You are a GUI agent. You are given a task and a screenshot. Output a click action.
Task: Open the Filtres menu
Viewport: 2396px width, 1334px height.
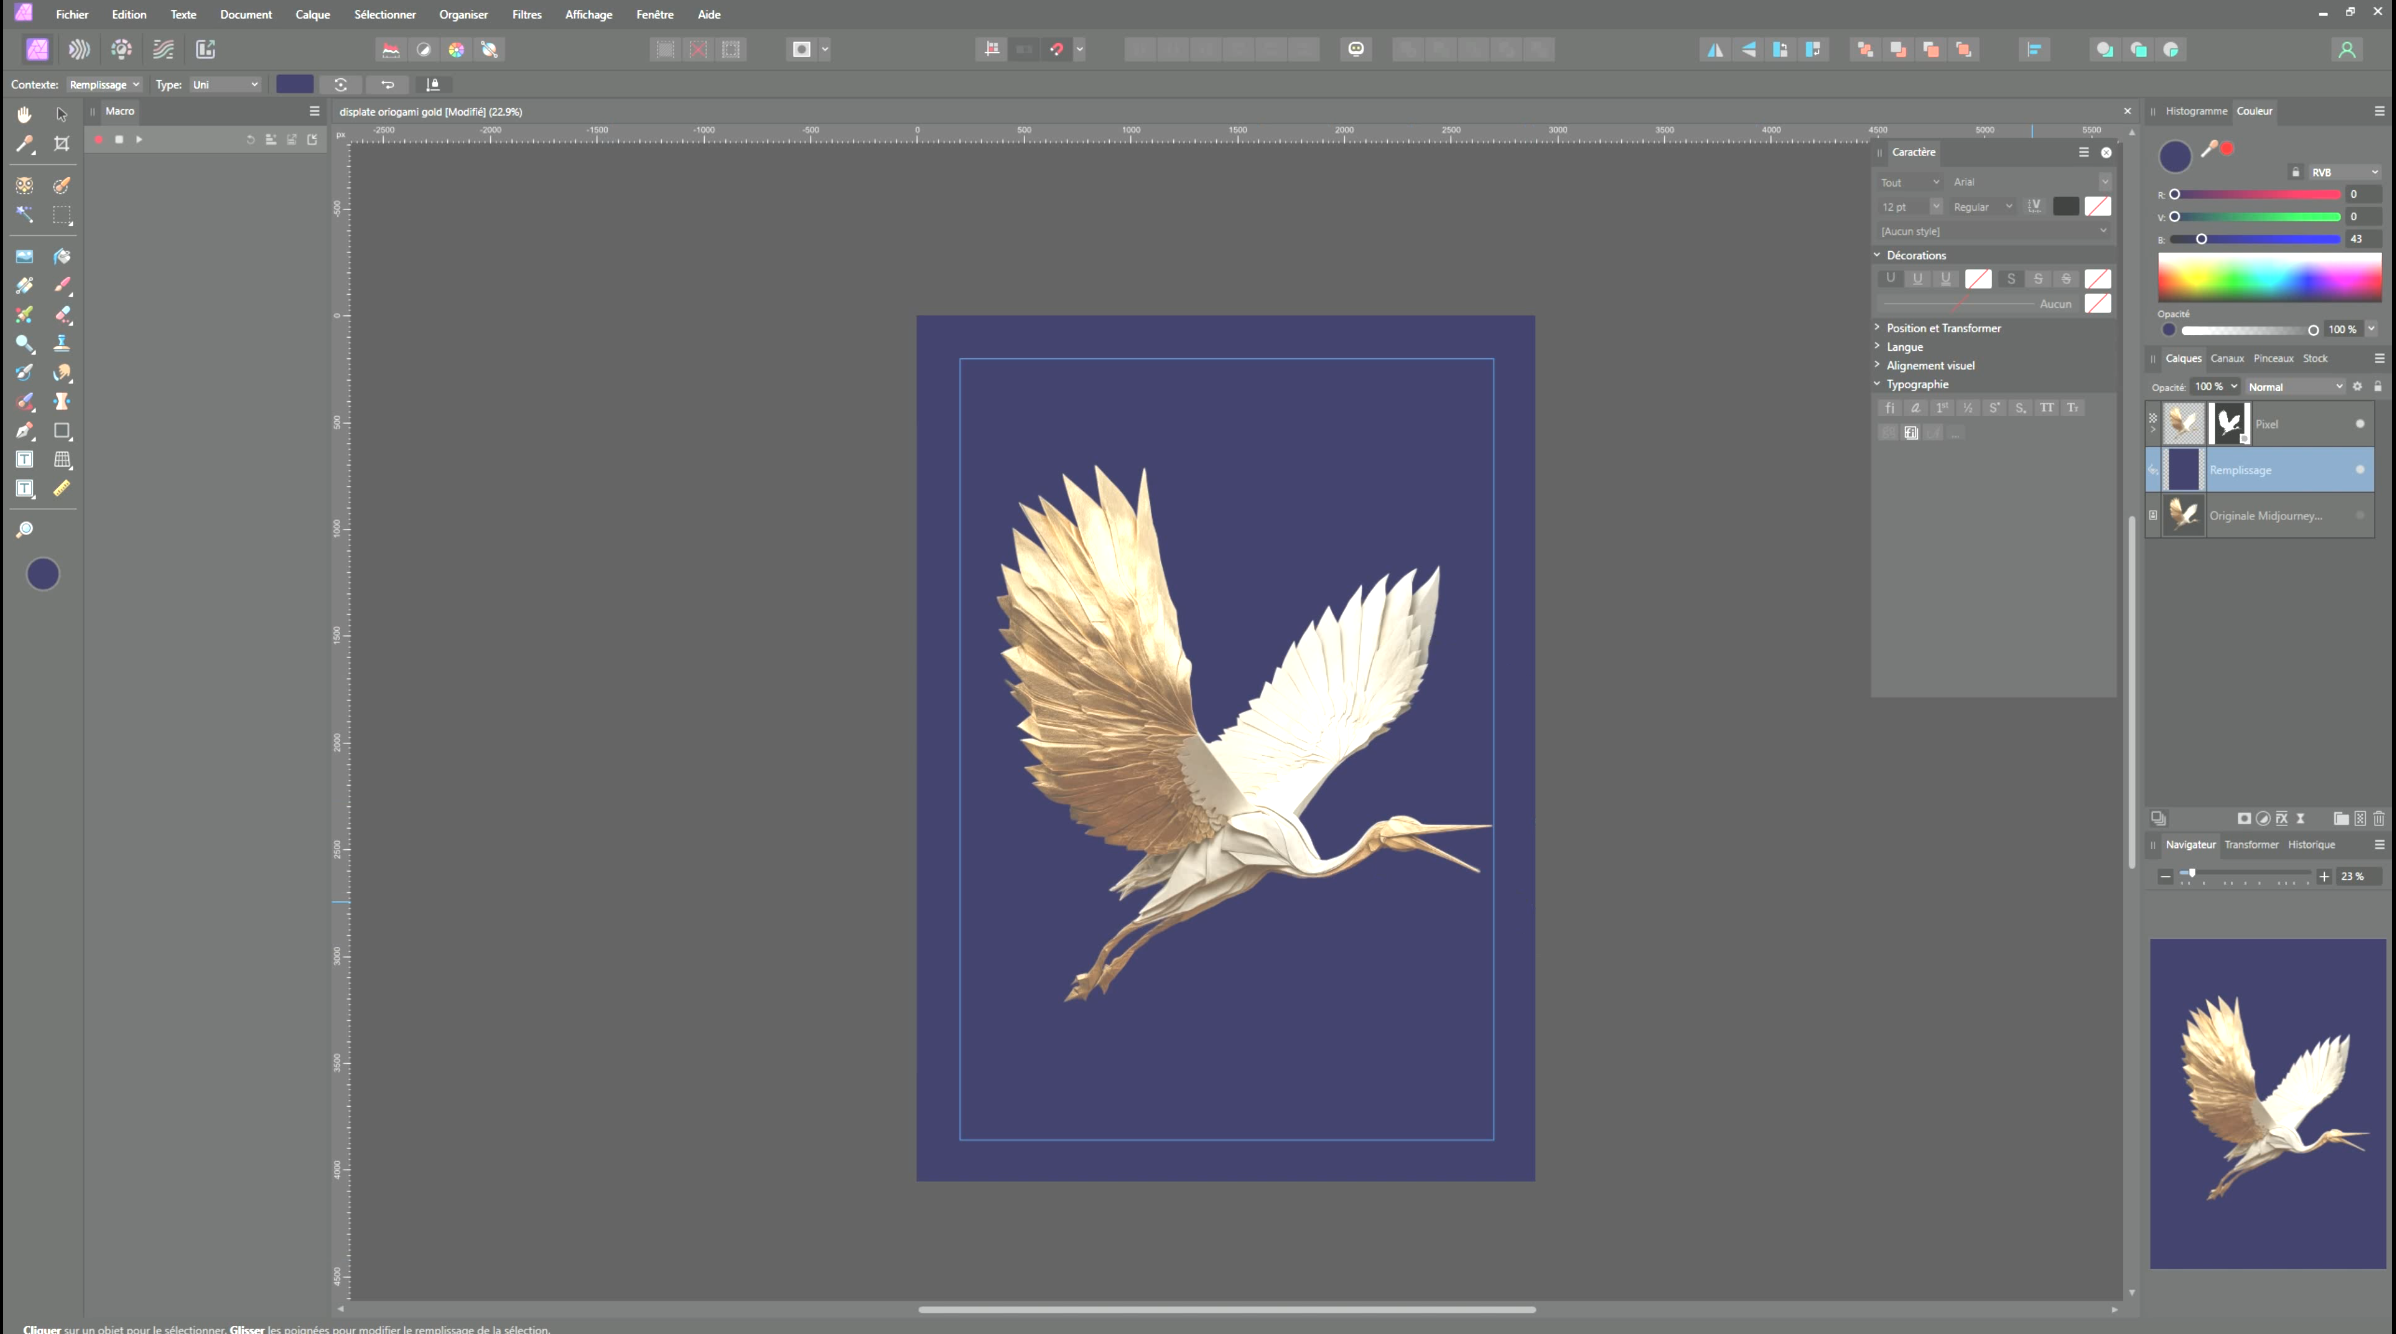(526, 15)
